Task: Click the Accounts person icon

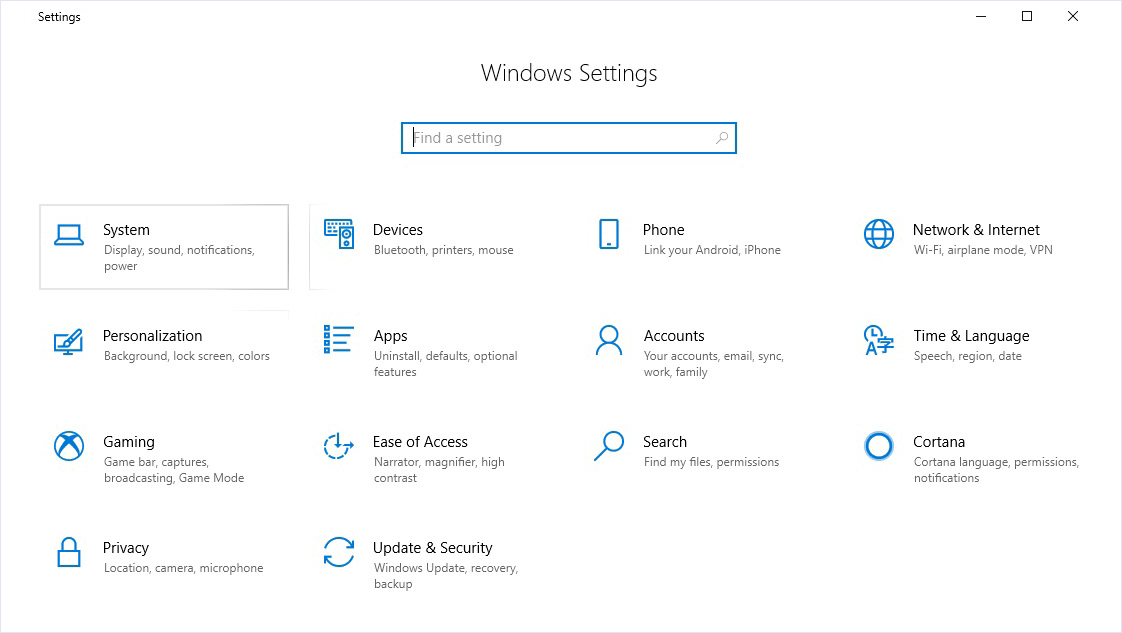Action: click(x=609, y=340)
